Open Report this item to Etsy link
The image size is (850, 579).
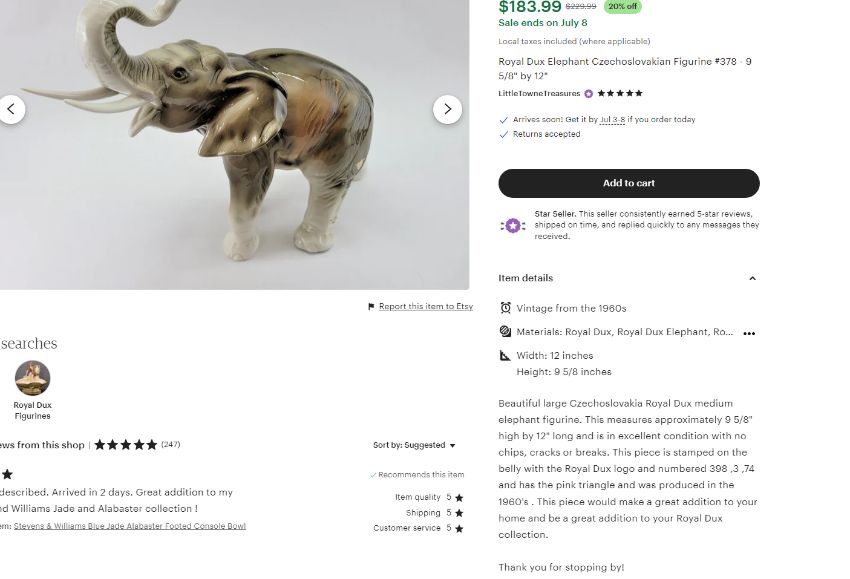click(426, 306)
